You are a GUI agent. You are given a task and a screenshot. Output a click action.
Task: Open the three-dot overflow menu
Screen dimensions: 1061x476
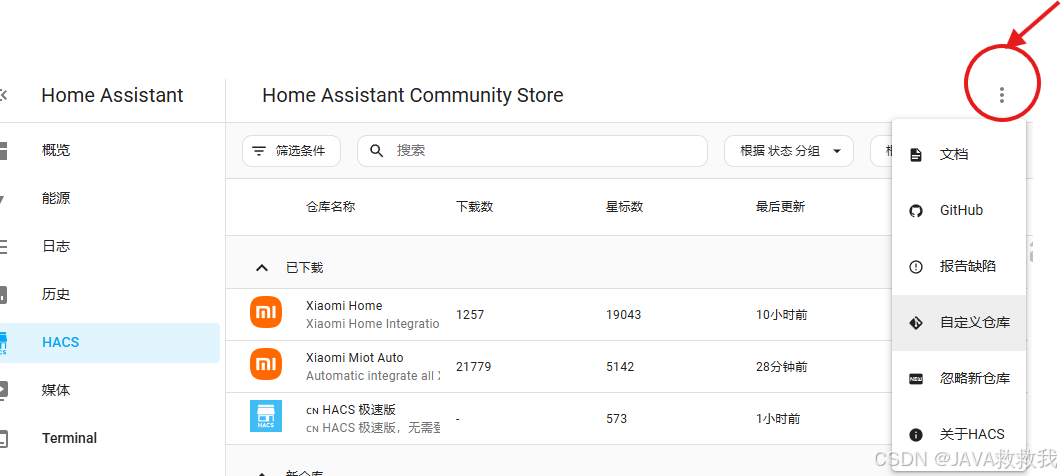pos(1001,95)
